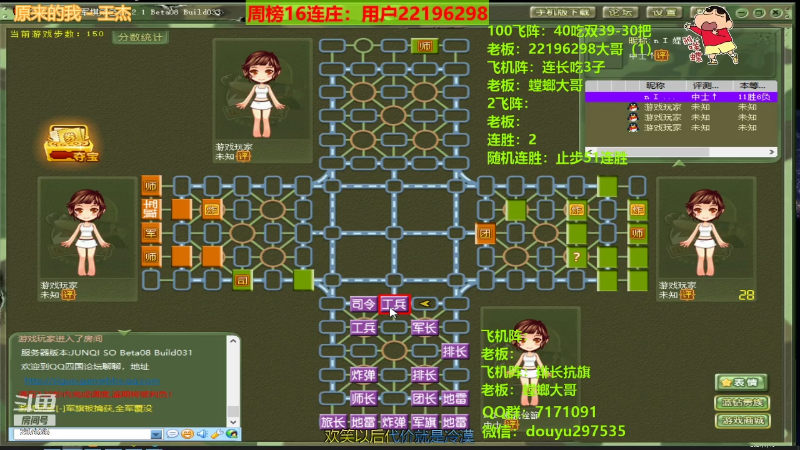
Task: Sort the player list by the 评测 column
Action: (705, 86)
